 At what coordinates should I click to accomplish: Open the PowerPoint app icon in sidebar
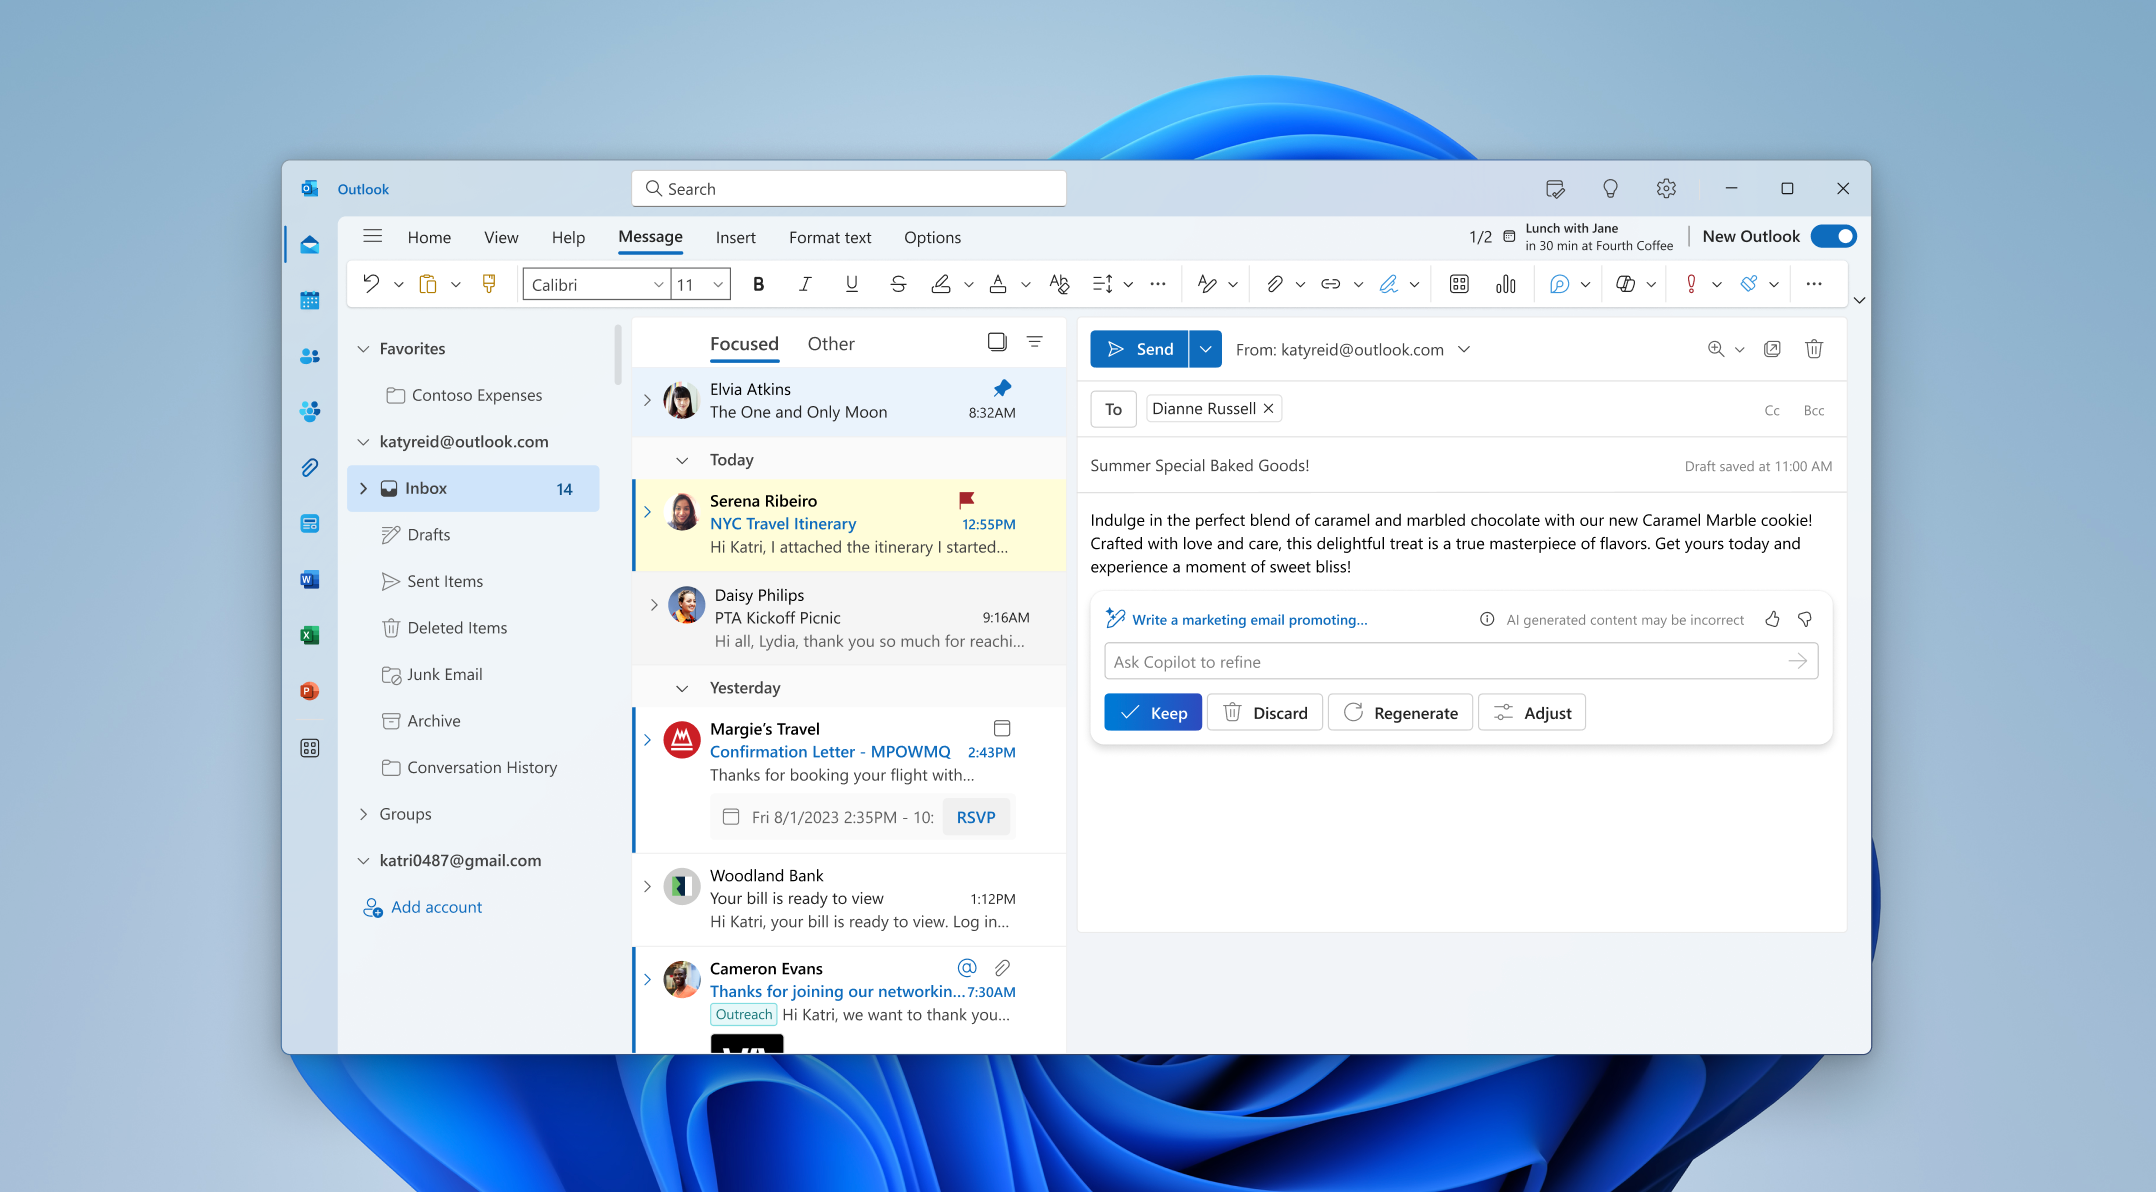[310, 691]
